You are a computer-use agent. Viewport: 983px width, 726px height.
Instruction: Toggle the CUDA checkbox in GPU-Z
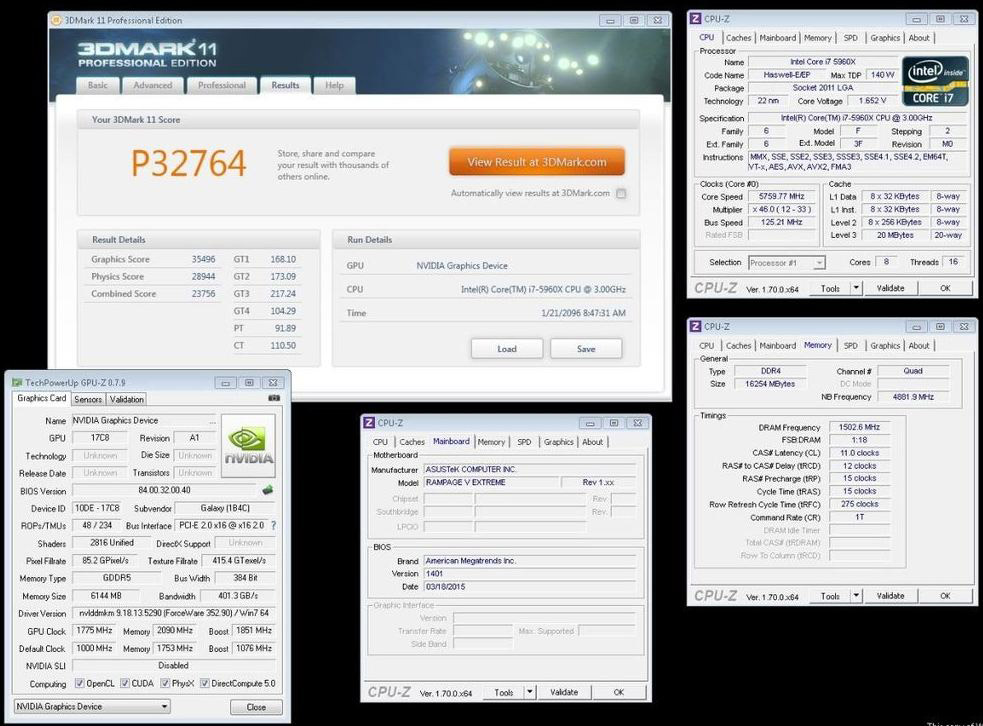click(125, 683)
